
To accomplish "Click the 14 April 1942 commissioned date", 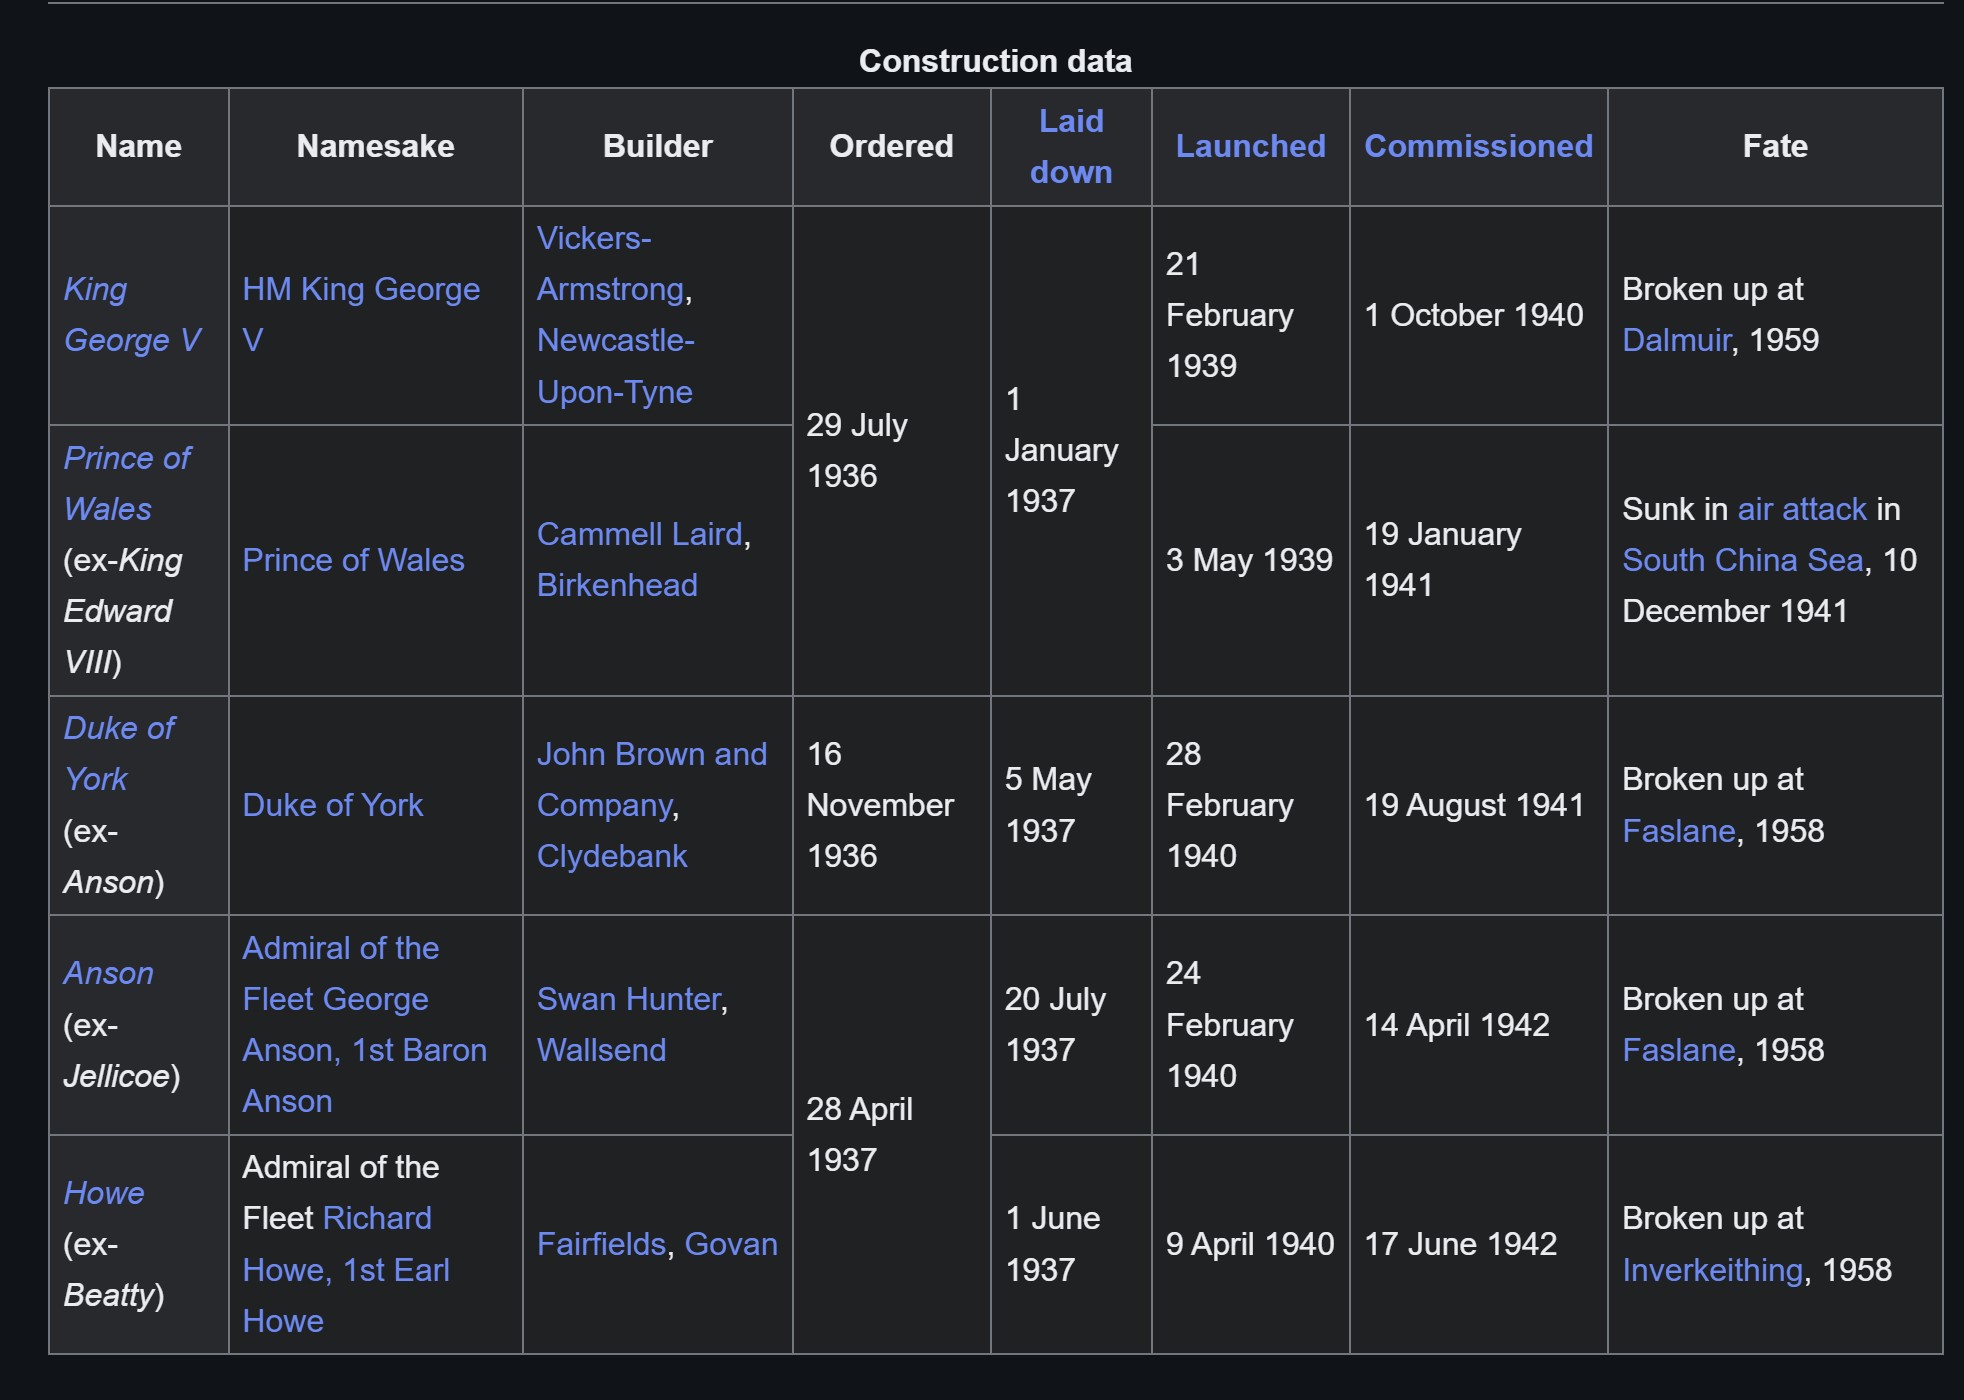I will point(1457,1026).
